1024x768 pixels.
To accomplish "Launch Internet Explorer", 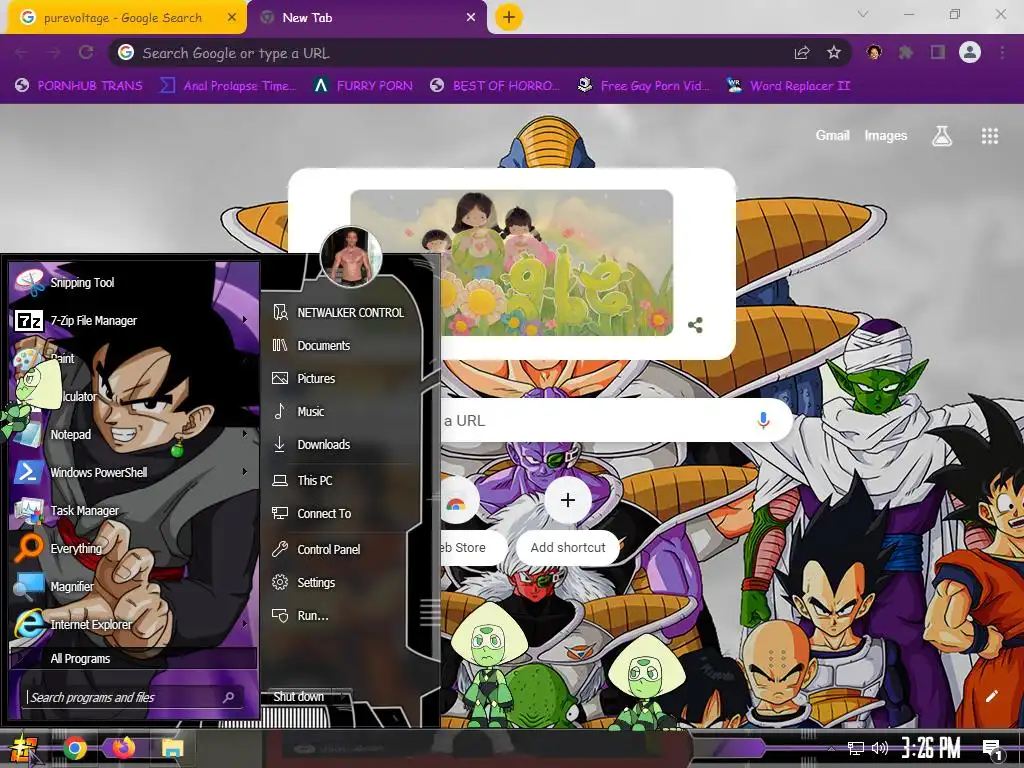I will 134,624.
